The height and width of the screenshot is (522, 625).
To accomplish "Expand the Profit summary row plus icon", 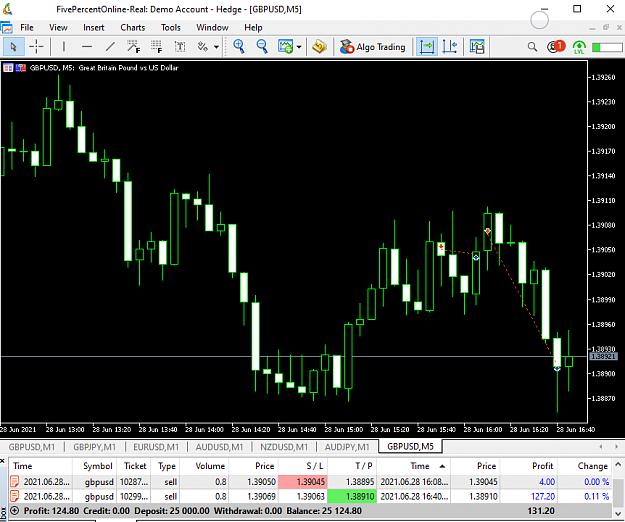I will pos(14,511).
